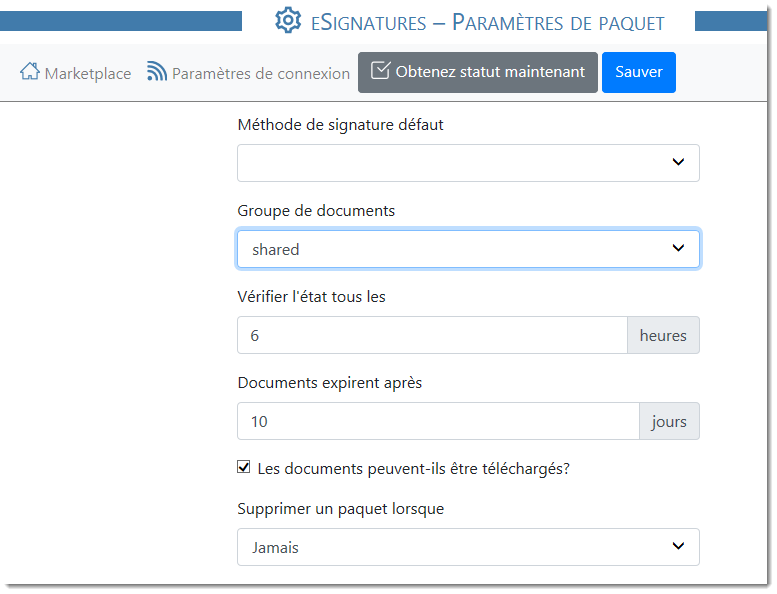Open Paramètres de connexion

[260, 73]
